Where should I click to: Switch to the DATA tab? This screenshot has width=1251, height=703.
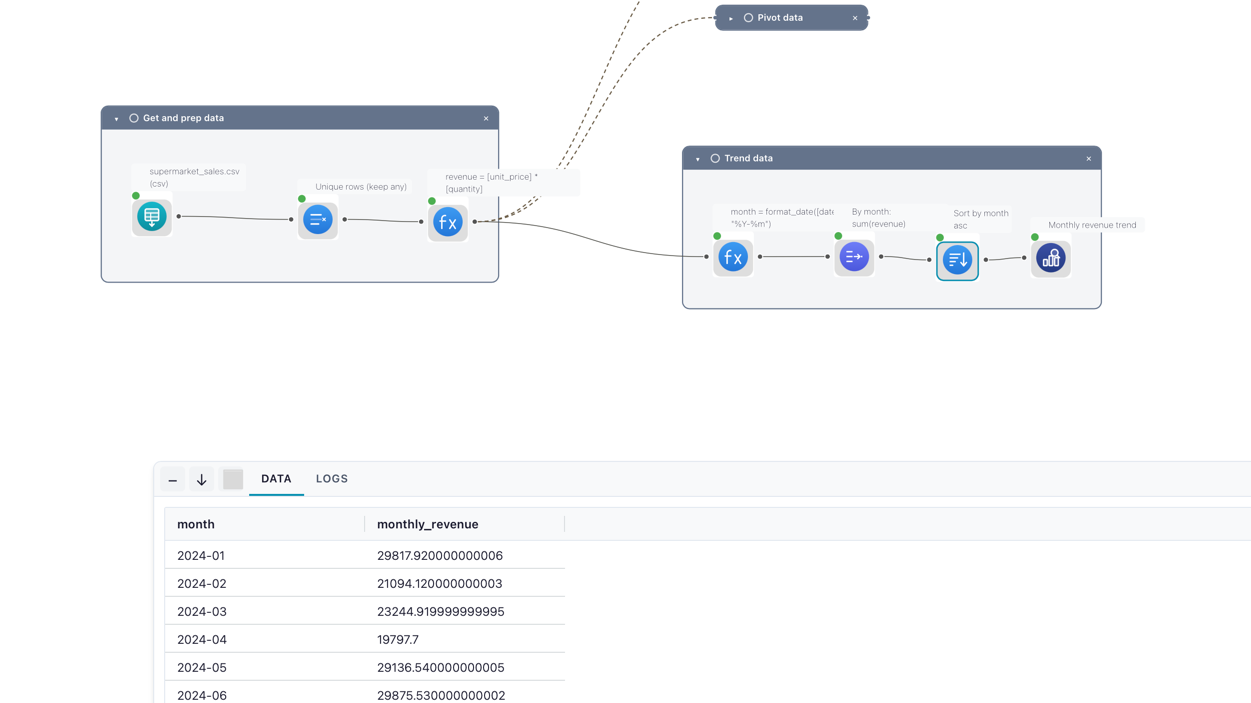point(276,479)
